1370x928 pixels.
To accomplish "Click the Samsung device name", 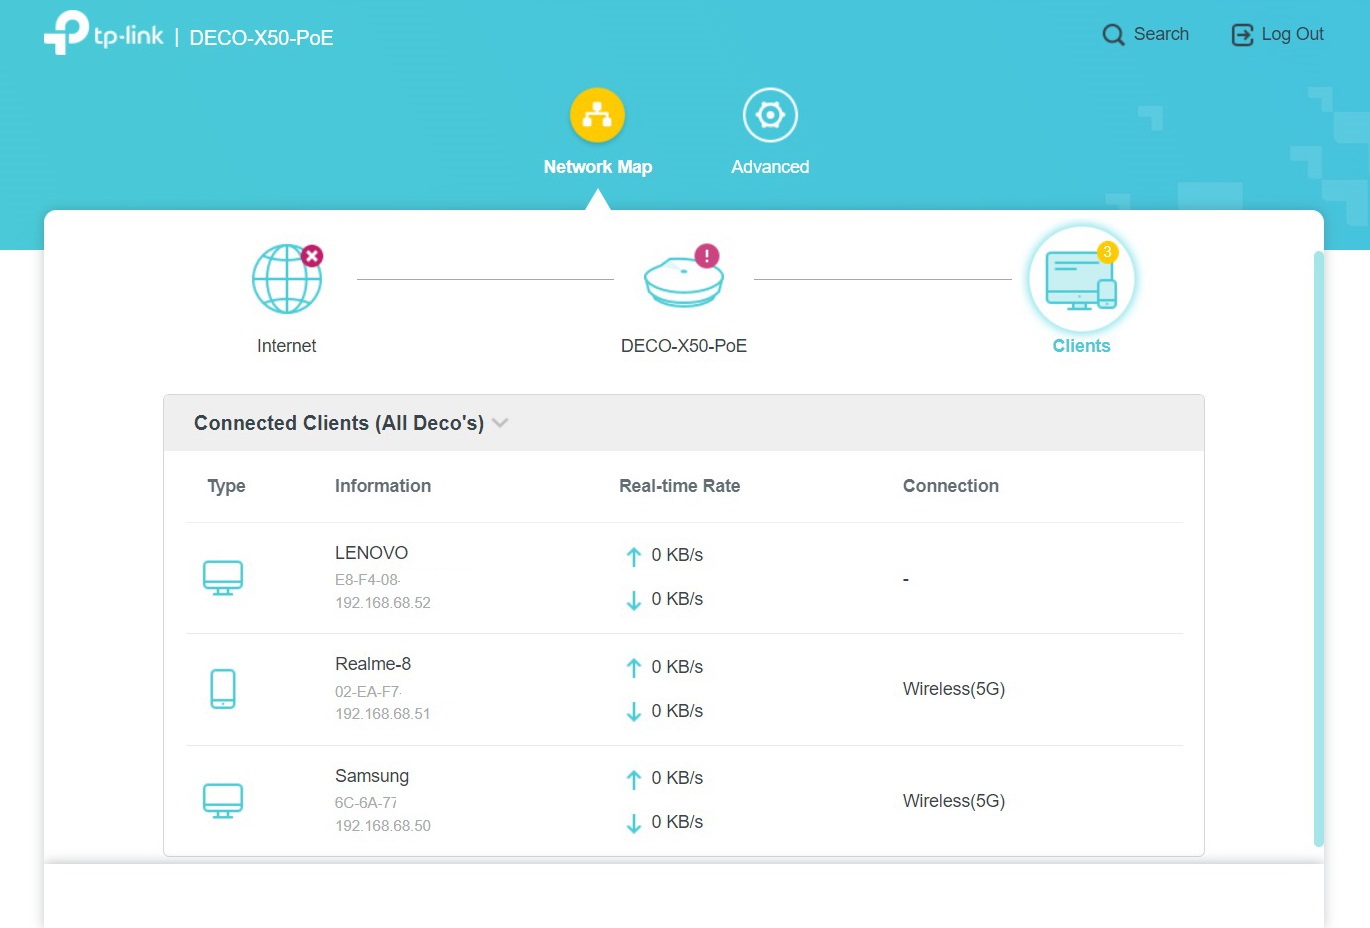I will [x=372, y=776].
